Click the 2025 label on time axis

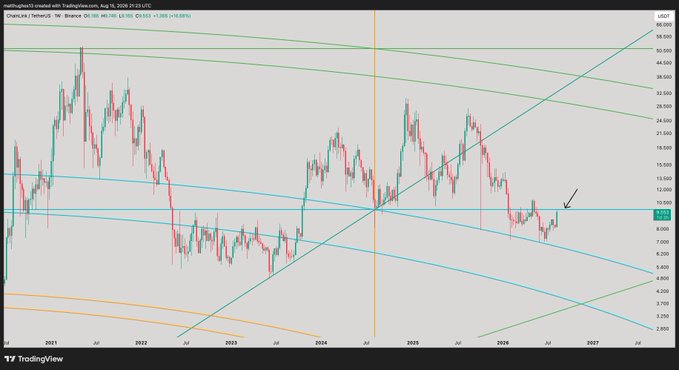413,343
